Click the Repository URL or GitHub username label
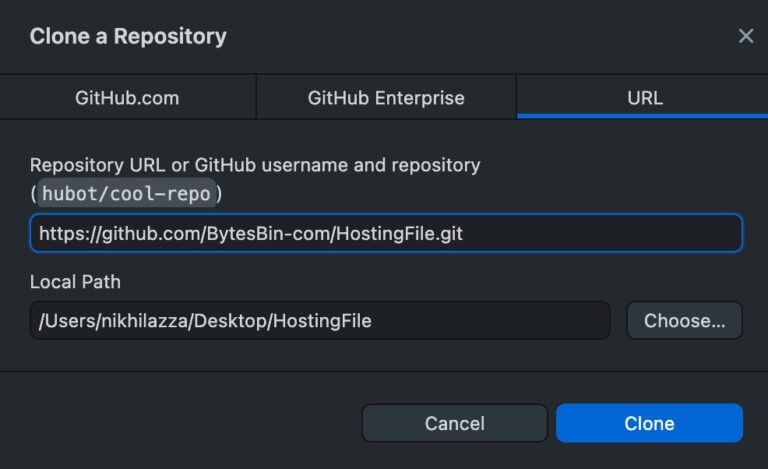Image resolution: width=768 pixels, height=469 pixels. [x=255, y=165]
